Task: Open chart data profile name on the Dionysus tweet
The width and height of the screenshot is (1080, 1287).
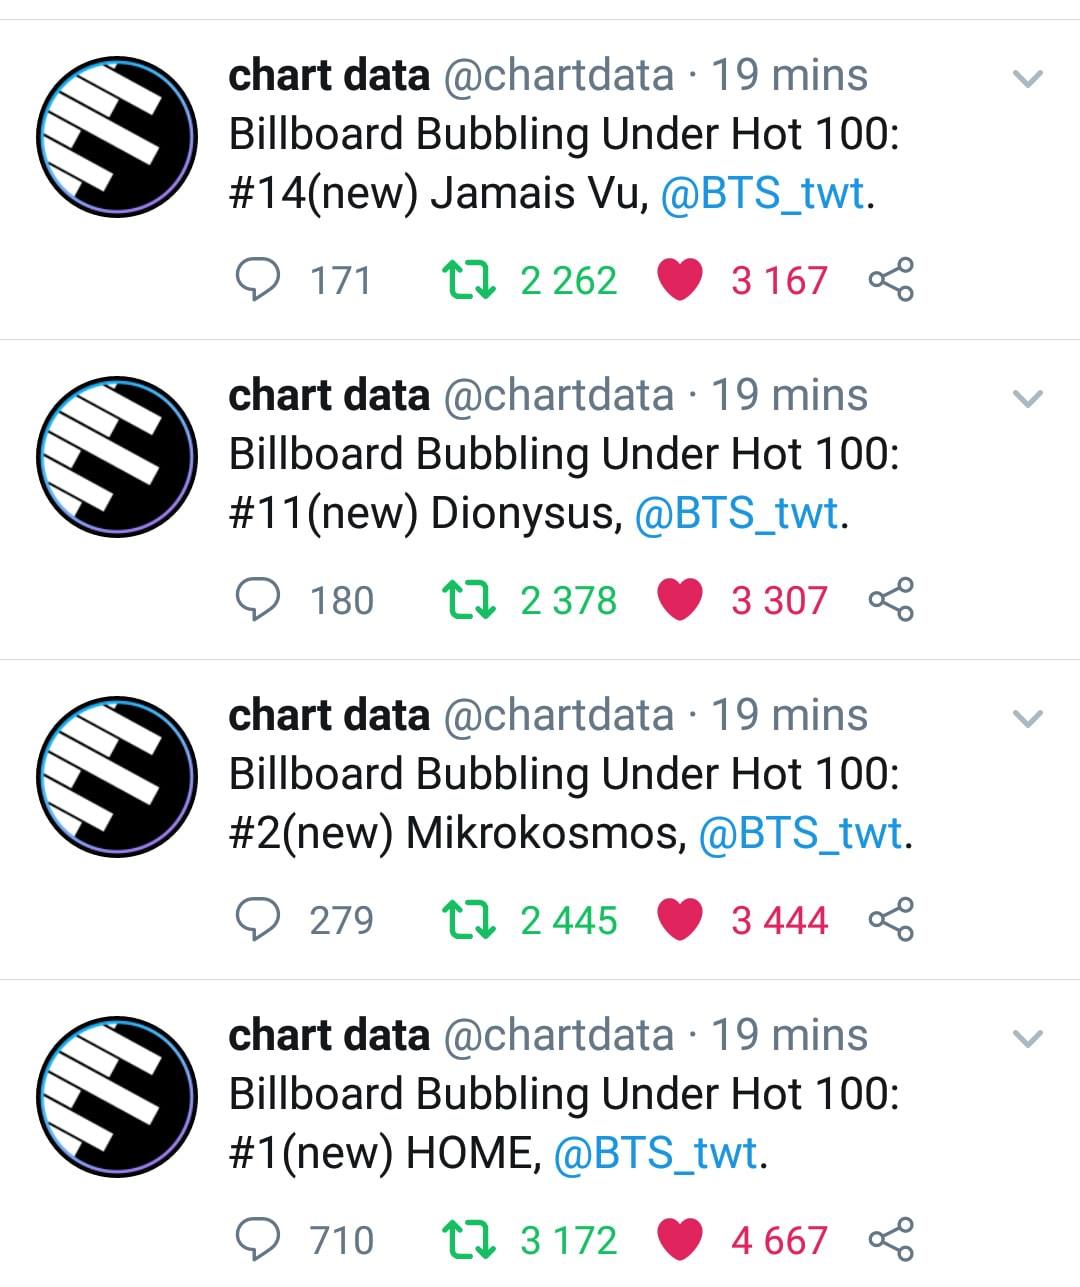Action: coord(329,395)
